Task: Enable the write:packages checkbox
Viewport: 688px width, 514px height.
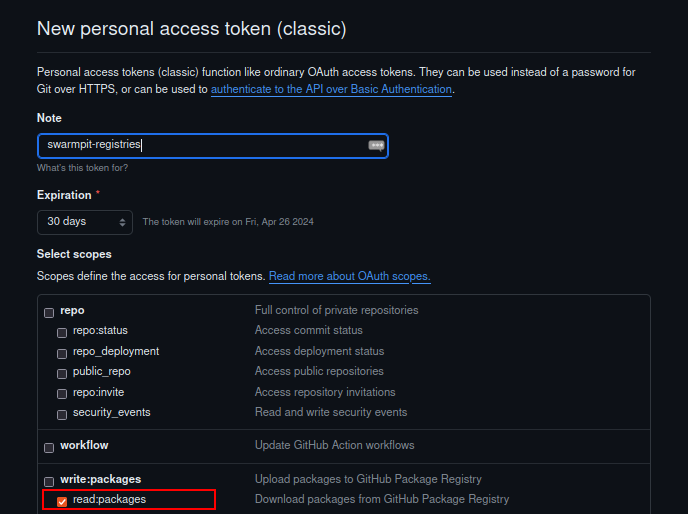Action: coord(49,481)
